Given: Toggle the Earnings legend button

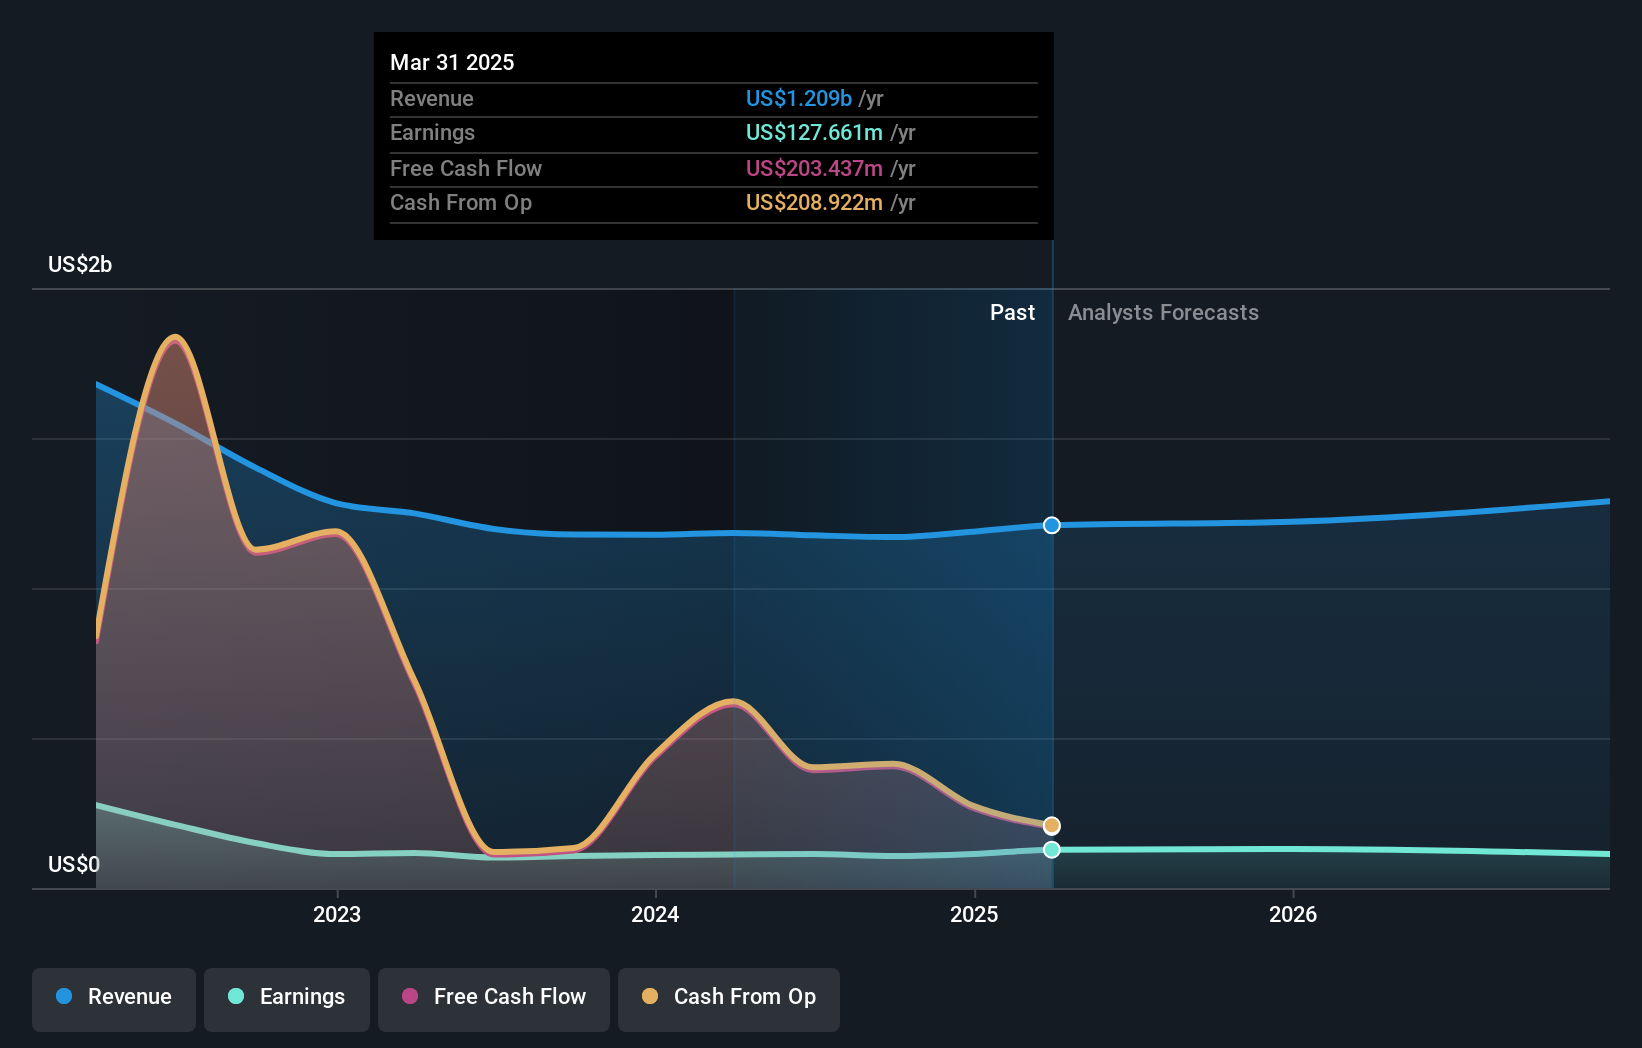Looking at the screenshot, I should [x=287, y=999].
